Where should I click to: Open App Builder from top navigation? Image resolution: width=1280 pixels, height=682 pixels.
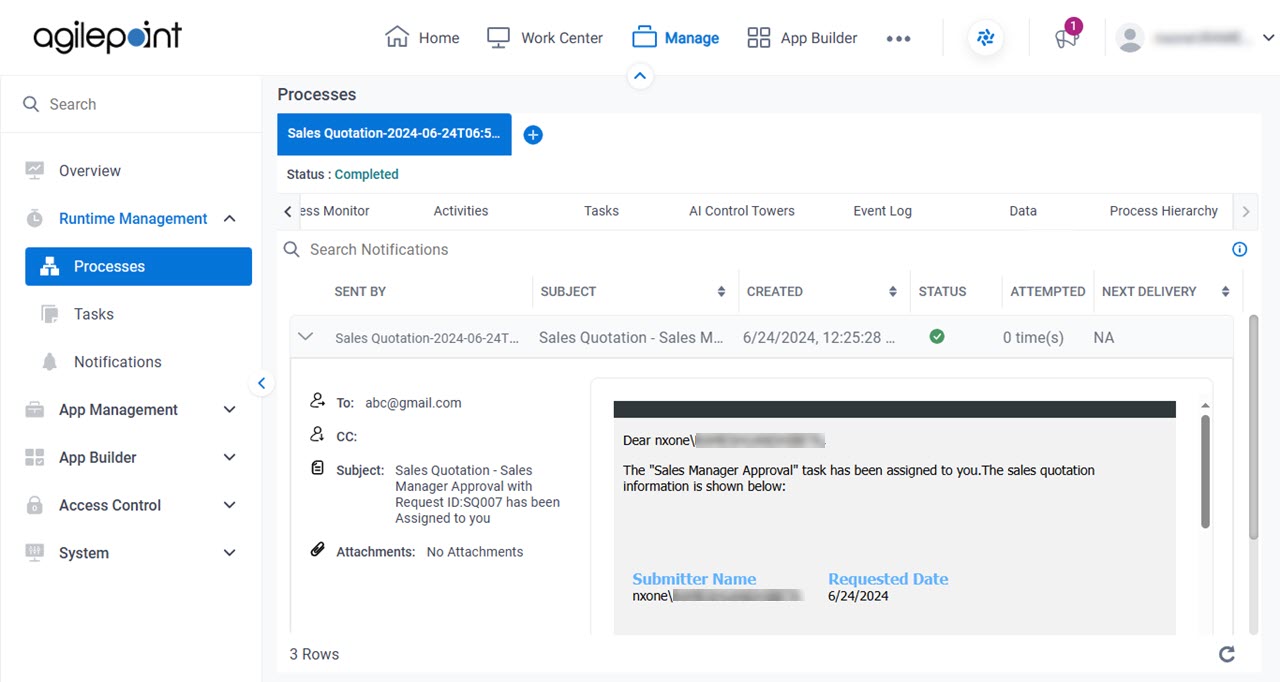(802, 38)
